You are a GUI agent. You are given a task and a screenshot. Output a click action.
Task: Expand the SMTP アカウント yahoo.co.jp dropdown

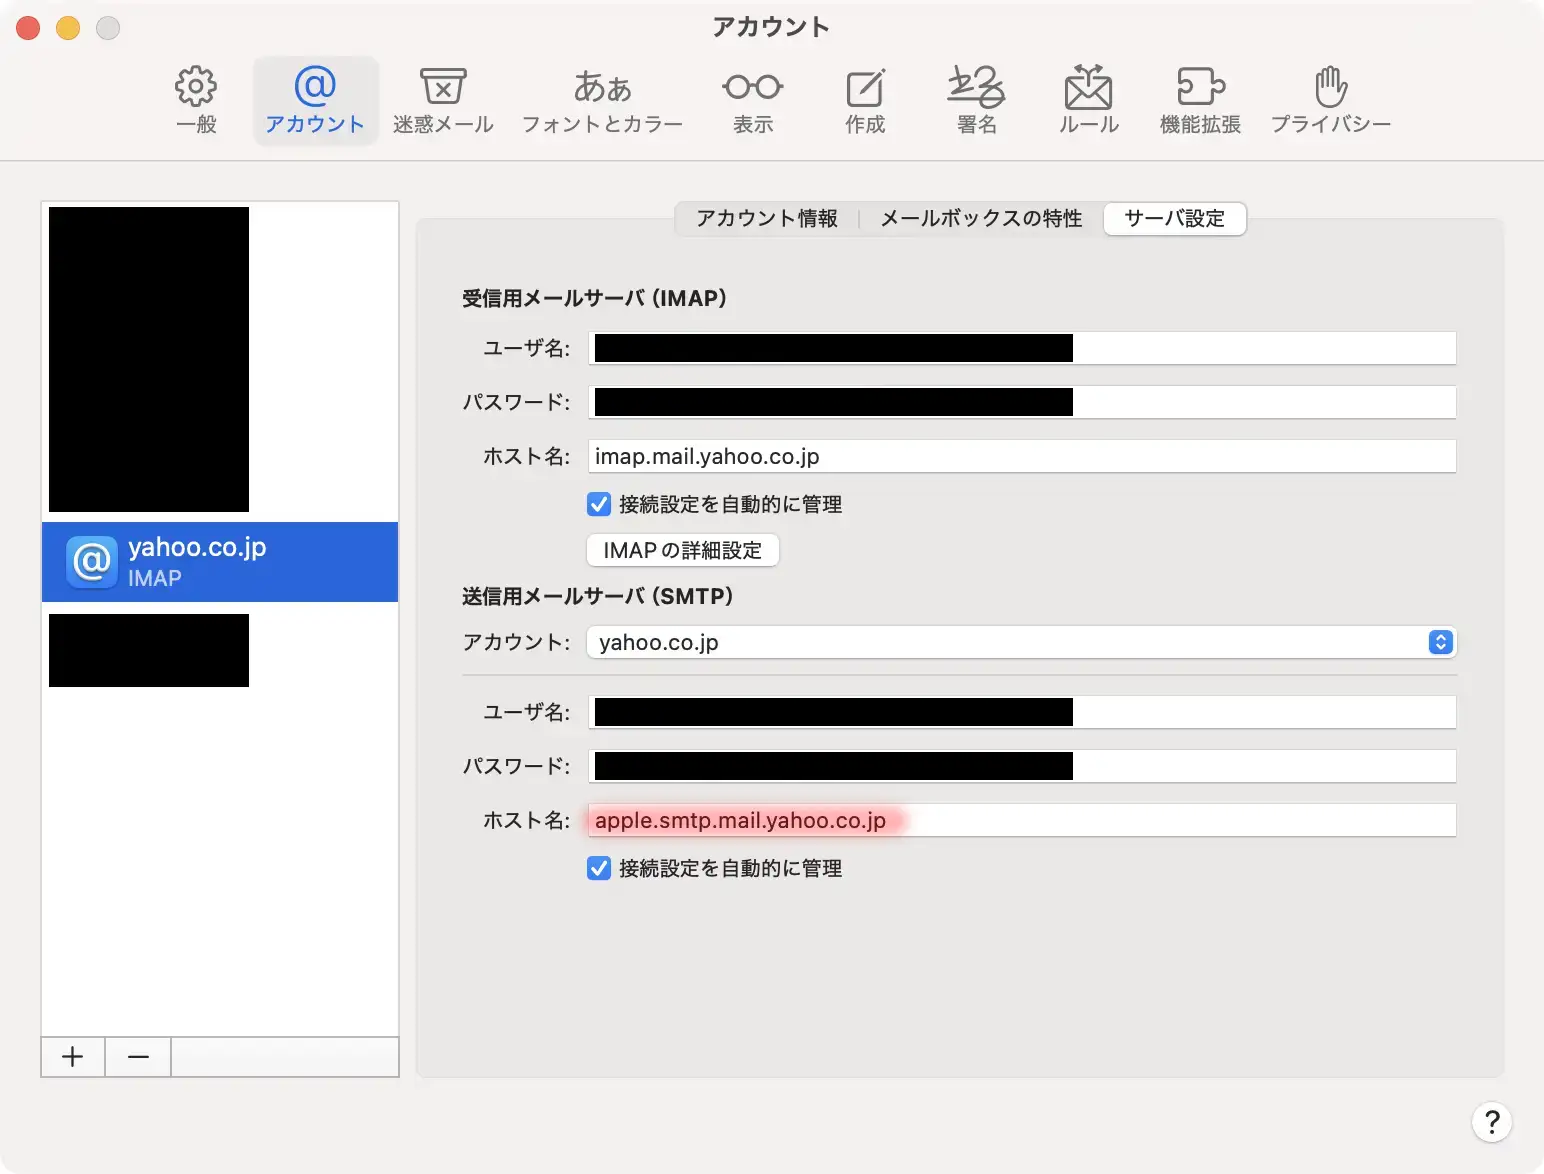coord(1020,642)
